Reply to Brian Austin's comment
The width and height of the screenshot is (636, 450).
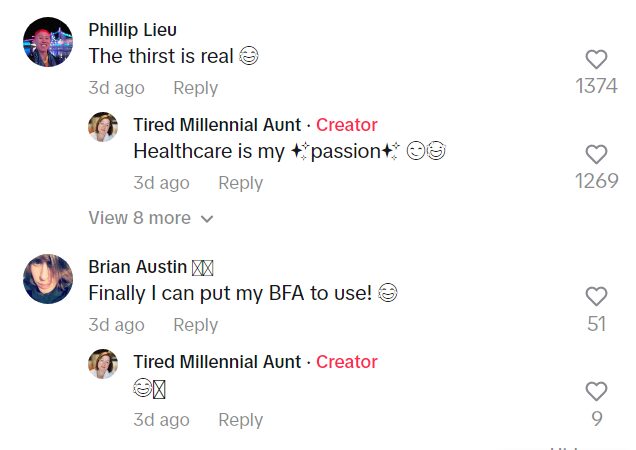[195, 325]
